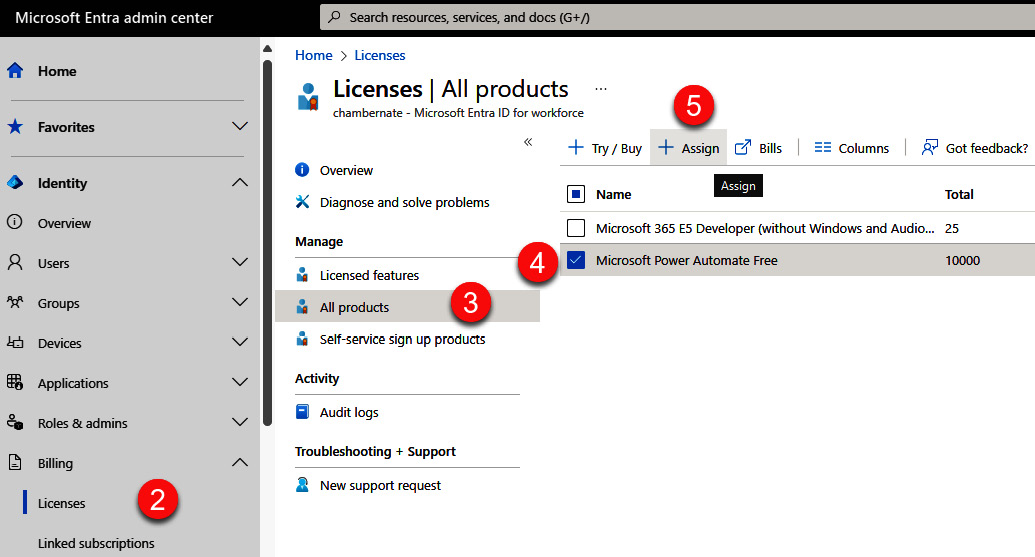Click the Bills external link icon
This screenshot has width=1035, height=557.
pos(743,147)
